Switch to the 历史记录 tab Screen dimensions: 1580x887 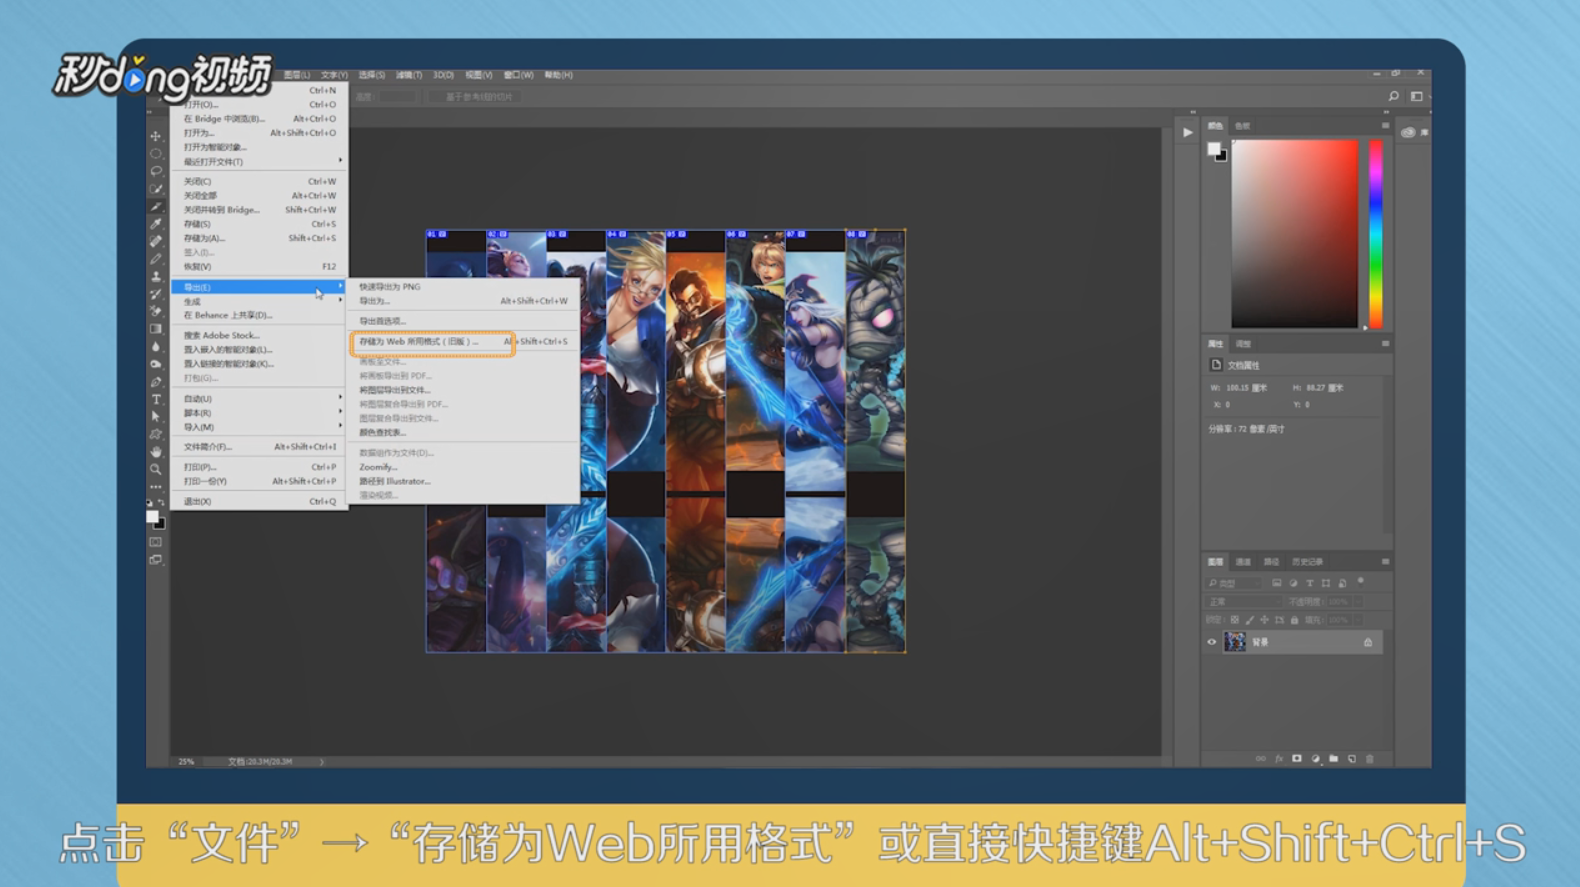coord(1307,562)
